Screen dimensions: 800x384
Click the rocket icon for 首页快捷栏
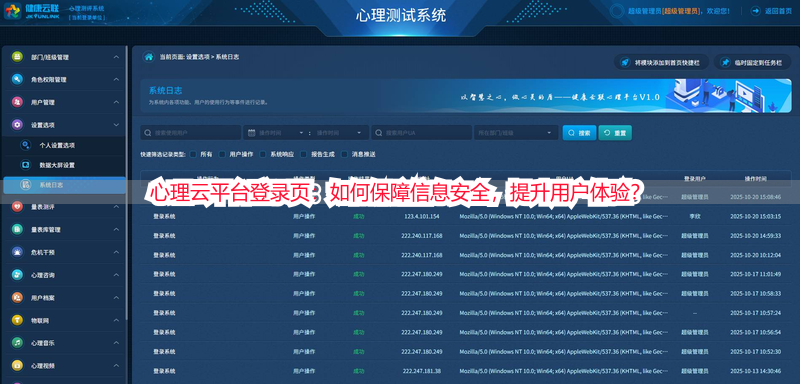click(624, 62)
